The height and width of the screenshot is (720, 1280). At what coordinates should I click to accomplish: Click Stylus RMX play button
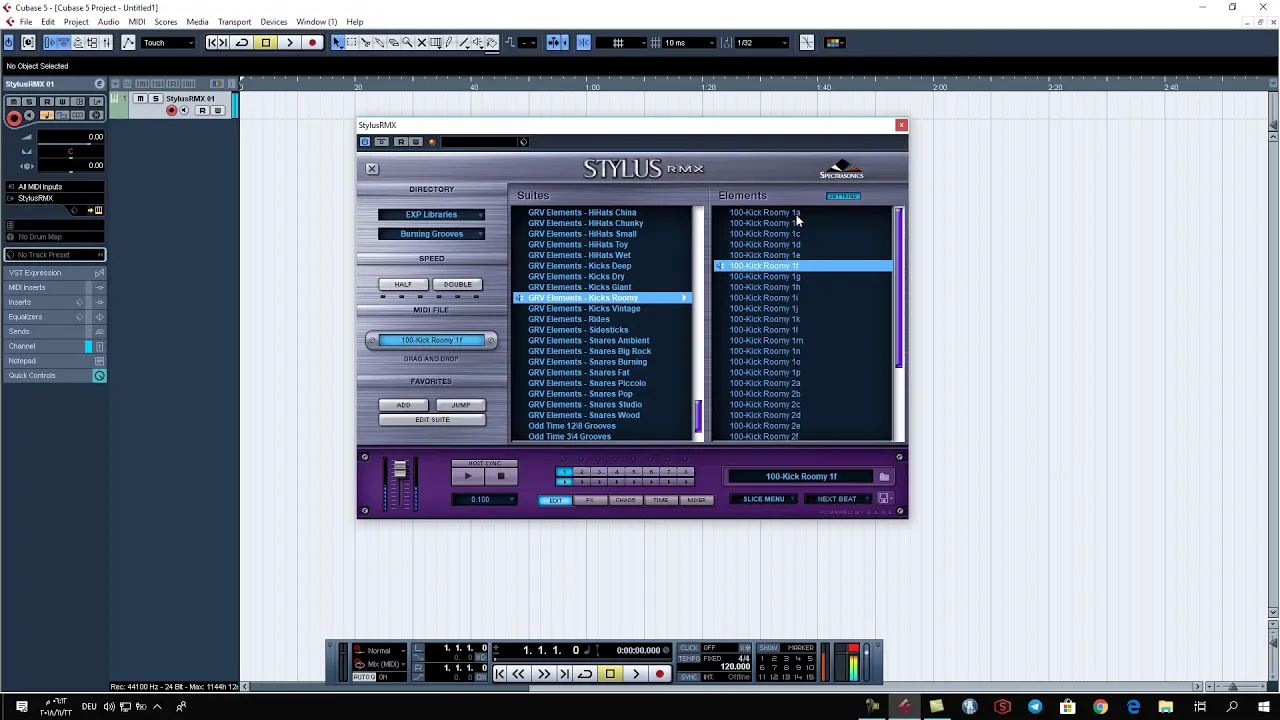467,478
